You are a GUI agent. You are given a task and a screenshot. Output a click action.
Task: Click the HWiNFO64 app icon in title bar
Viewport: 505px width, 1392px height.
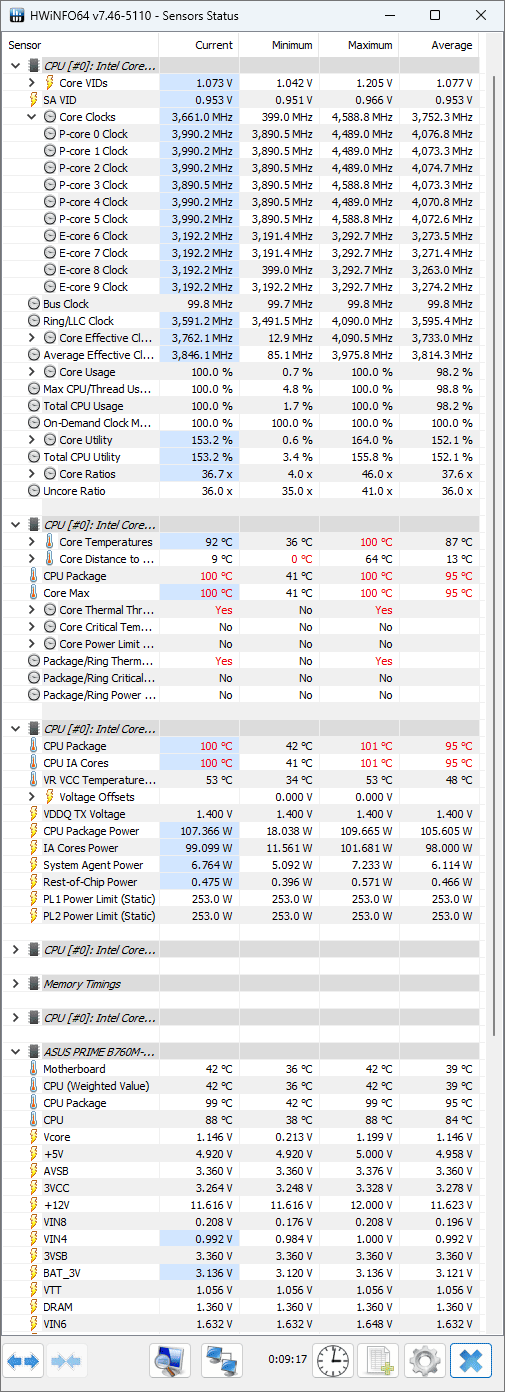click(18, 16)
